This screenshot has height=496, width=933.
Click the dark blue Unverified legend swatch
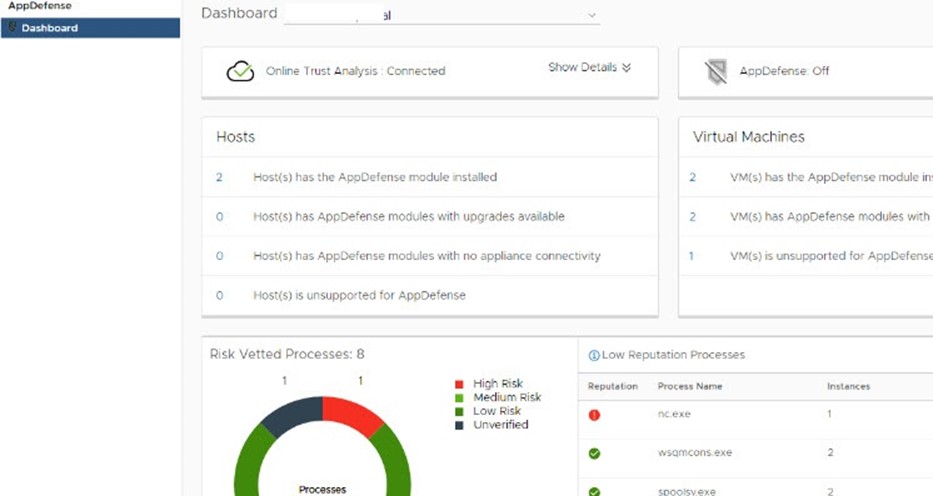(459, 425)
